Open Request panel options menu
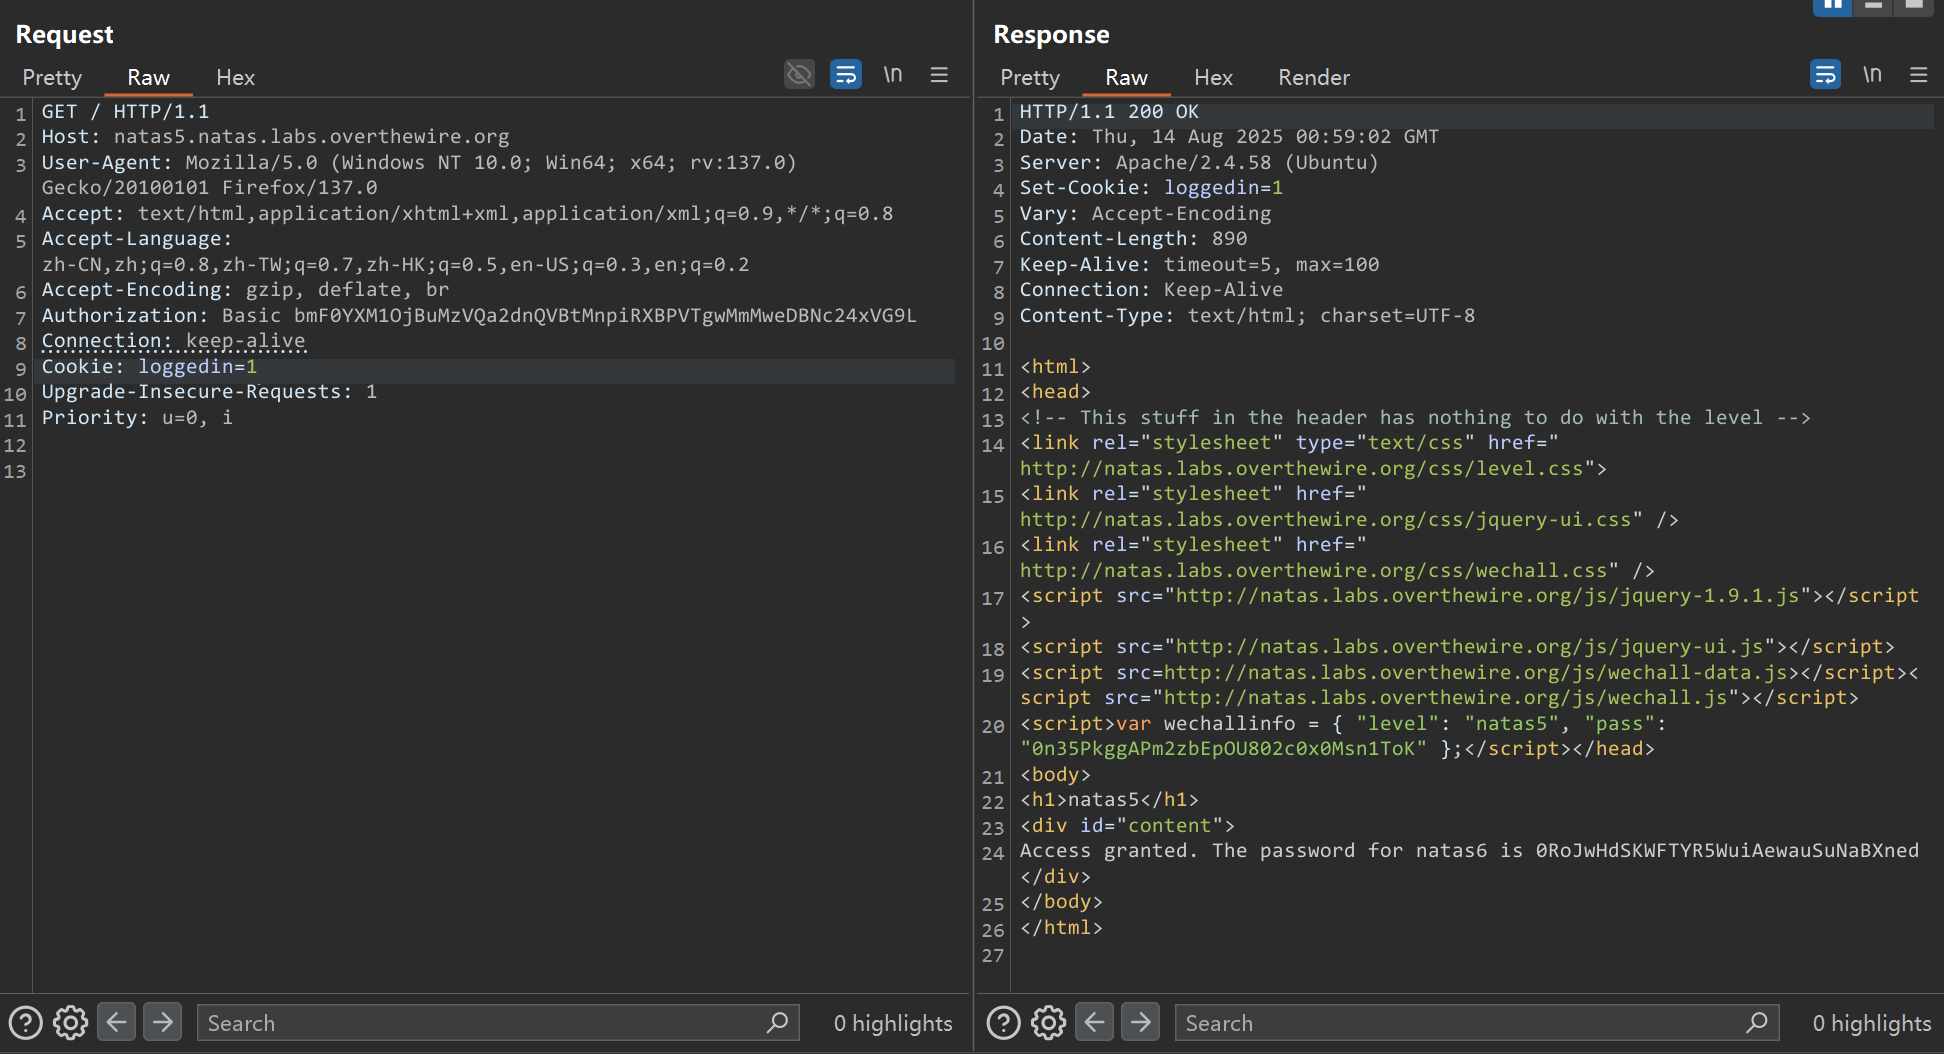This screenshot has width=1944, height=1054. 939,74
